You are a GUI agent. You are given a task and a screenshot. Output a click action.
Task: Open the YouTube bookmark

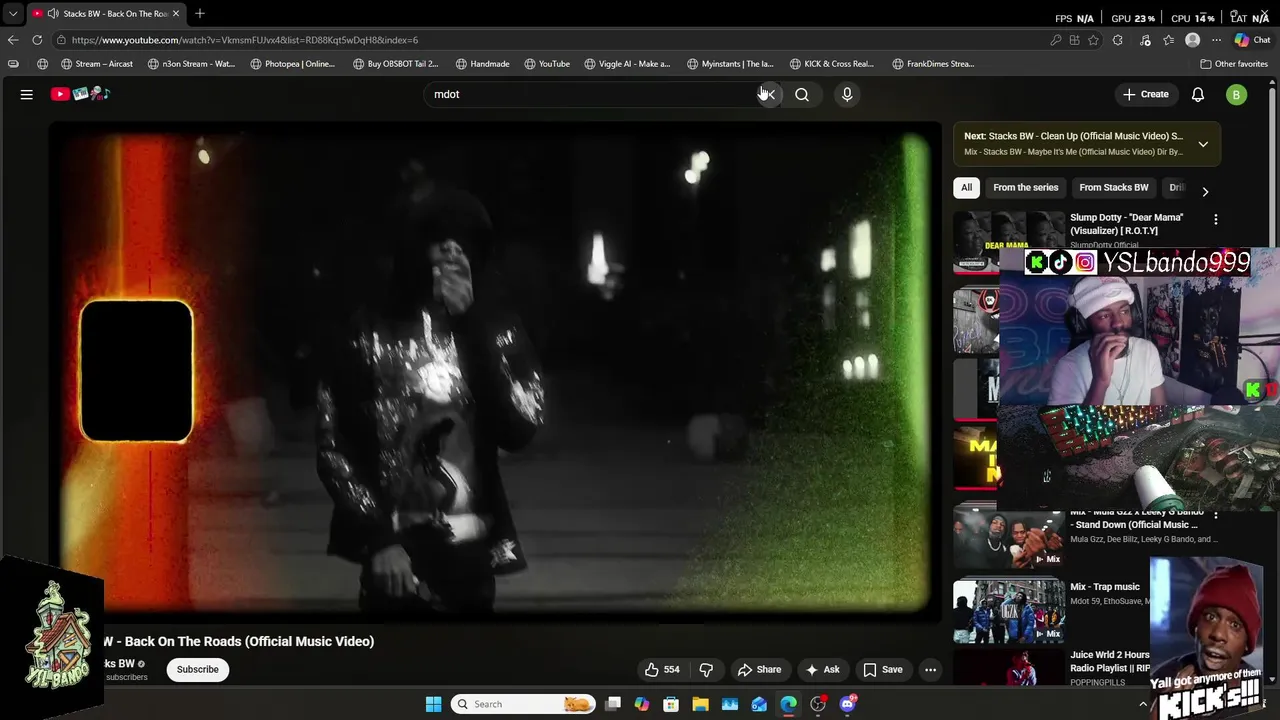[x=546, y=64]
